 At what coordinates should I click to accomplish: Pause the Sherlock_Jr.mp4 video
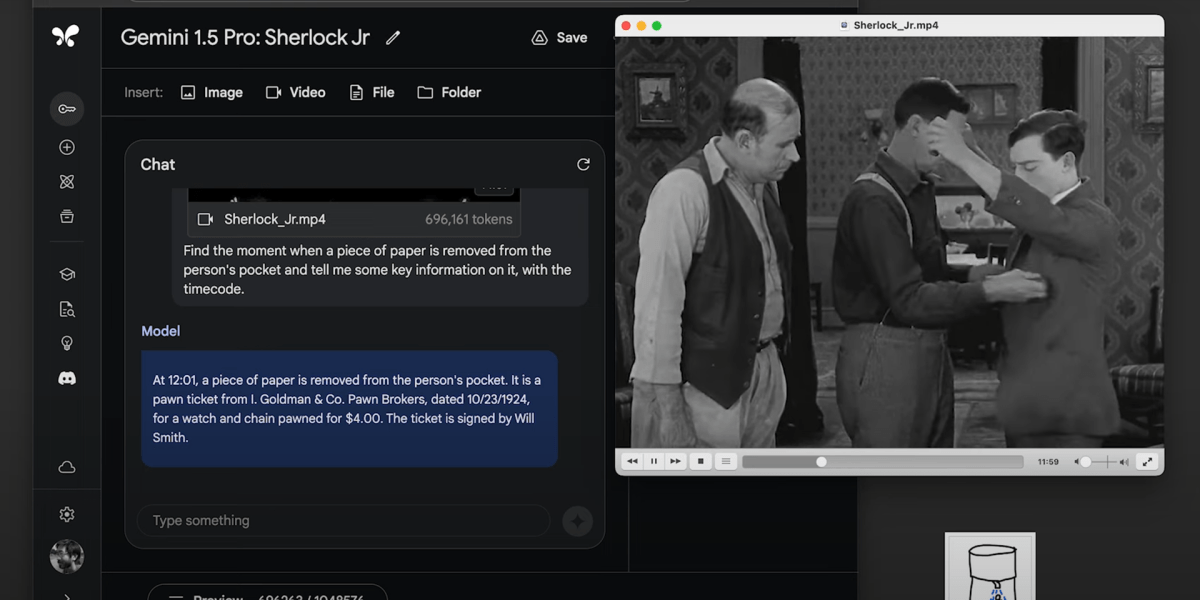coord(654,461)
